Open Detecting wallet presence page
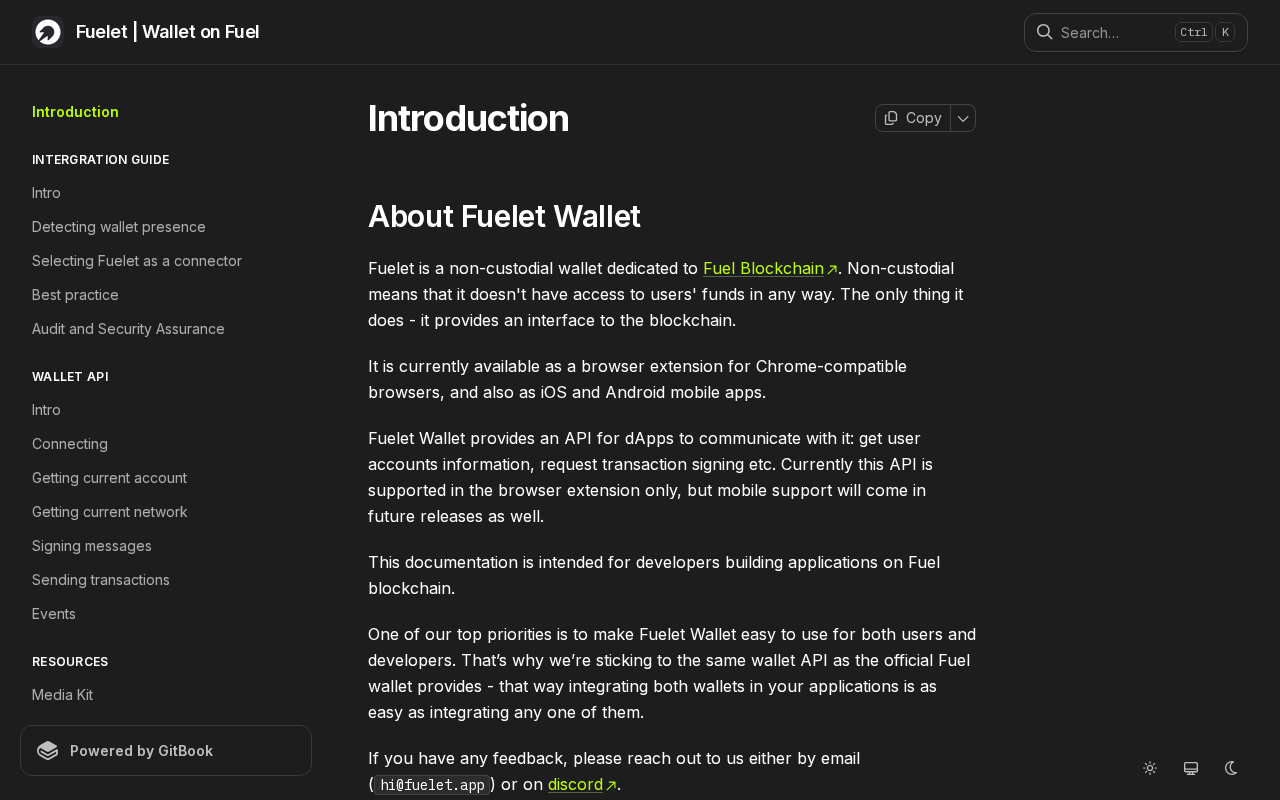Viewport: 1280px width, 800px height. pos(119,227)
